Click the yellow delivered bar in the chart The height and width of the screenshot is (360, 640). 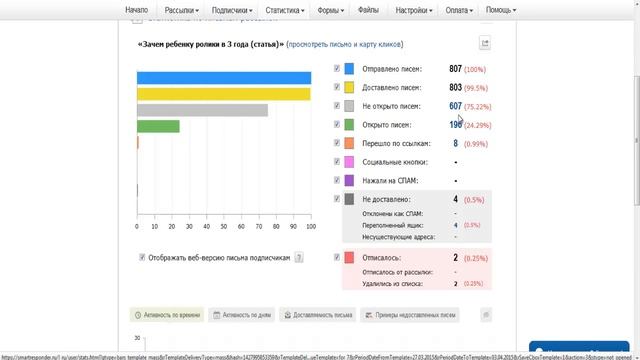[224, 94]
